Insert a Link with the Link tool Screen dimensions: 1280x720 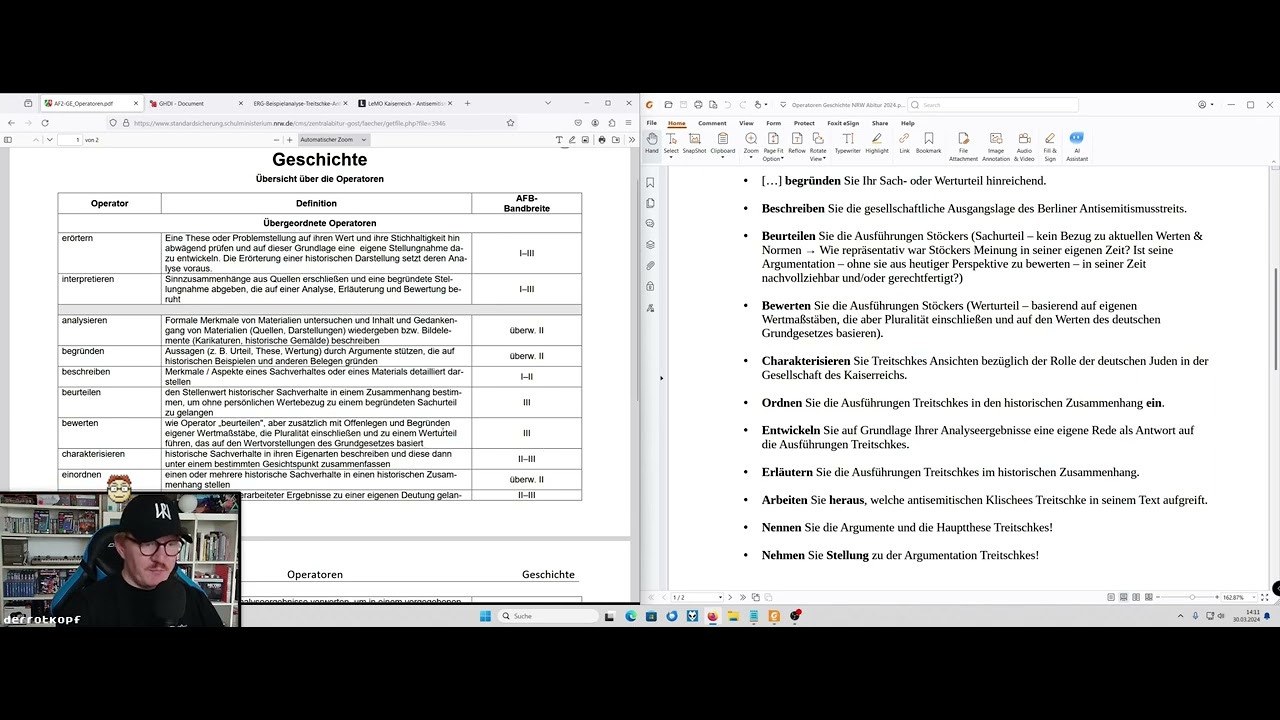point(904,142)
